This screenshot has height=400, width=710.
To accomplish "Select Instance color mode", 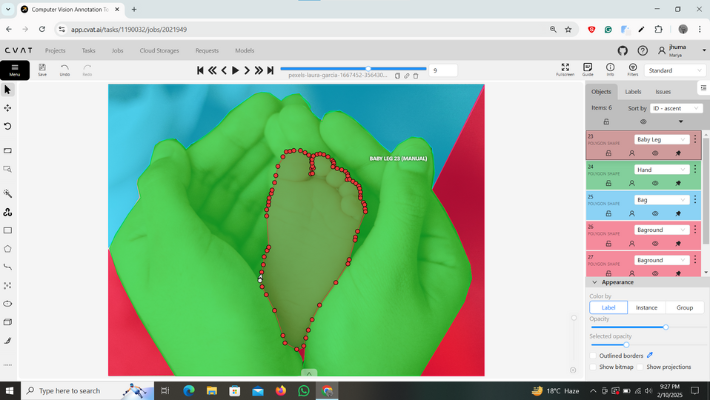I will pos(646,308).
